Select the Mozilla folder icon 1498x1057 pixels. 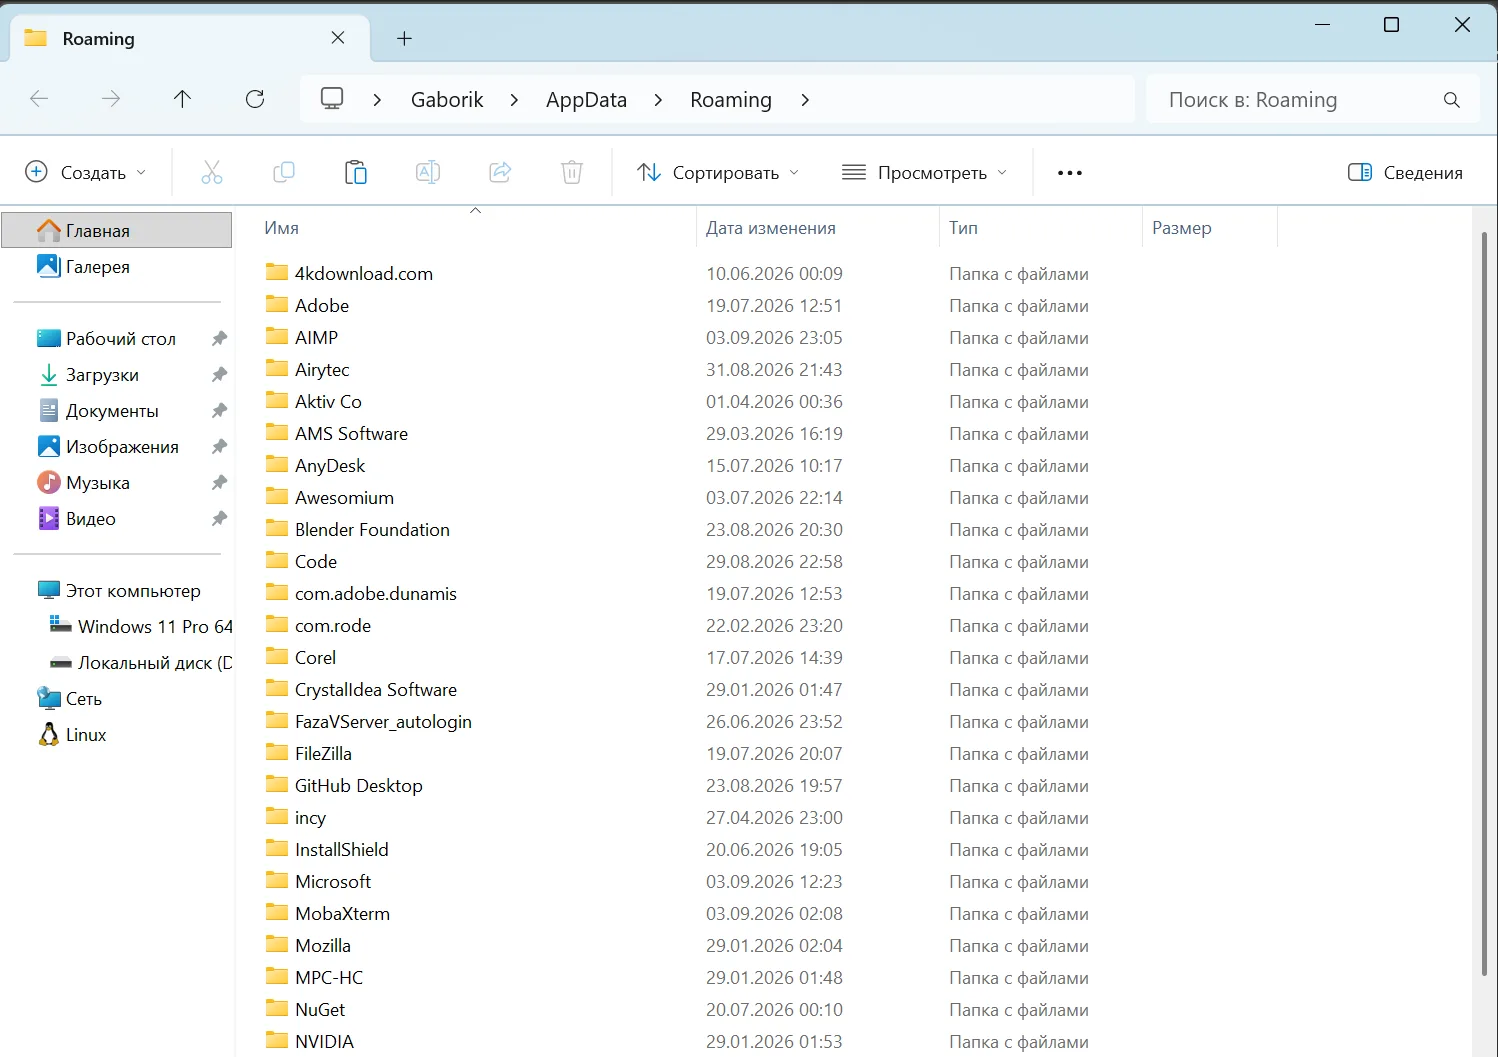coord(277,944)
